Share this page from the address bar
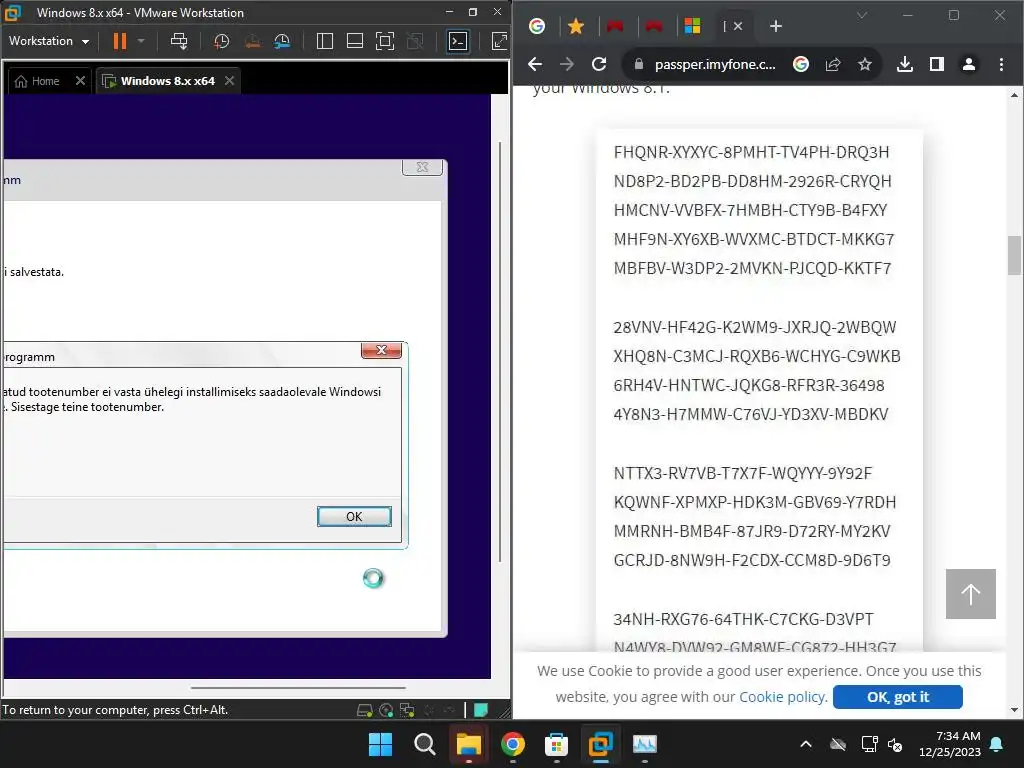This screenshot has height=768, width=1024. [x=833, y=64]
